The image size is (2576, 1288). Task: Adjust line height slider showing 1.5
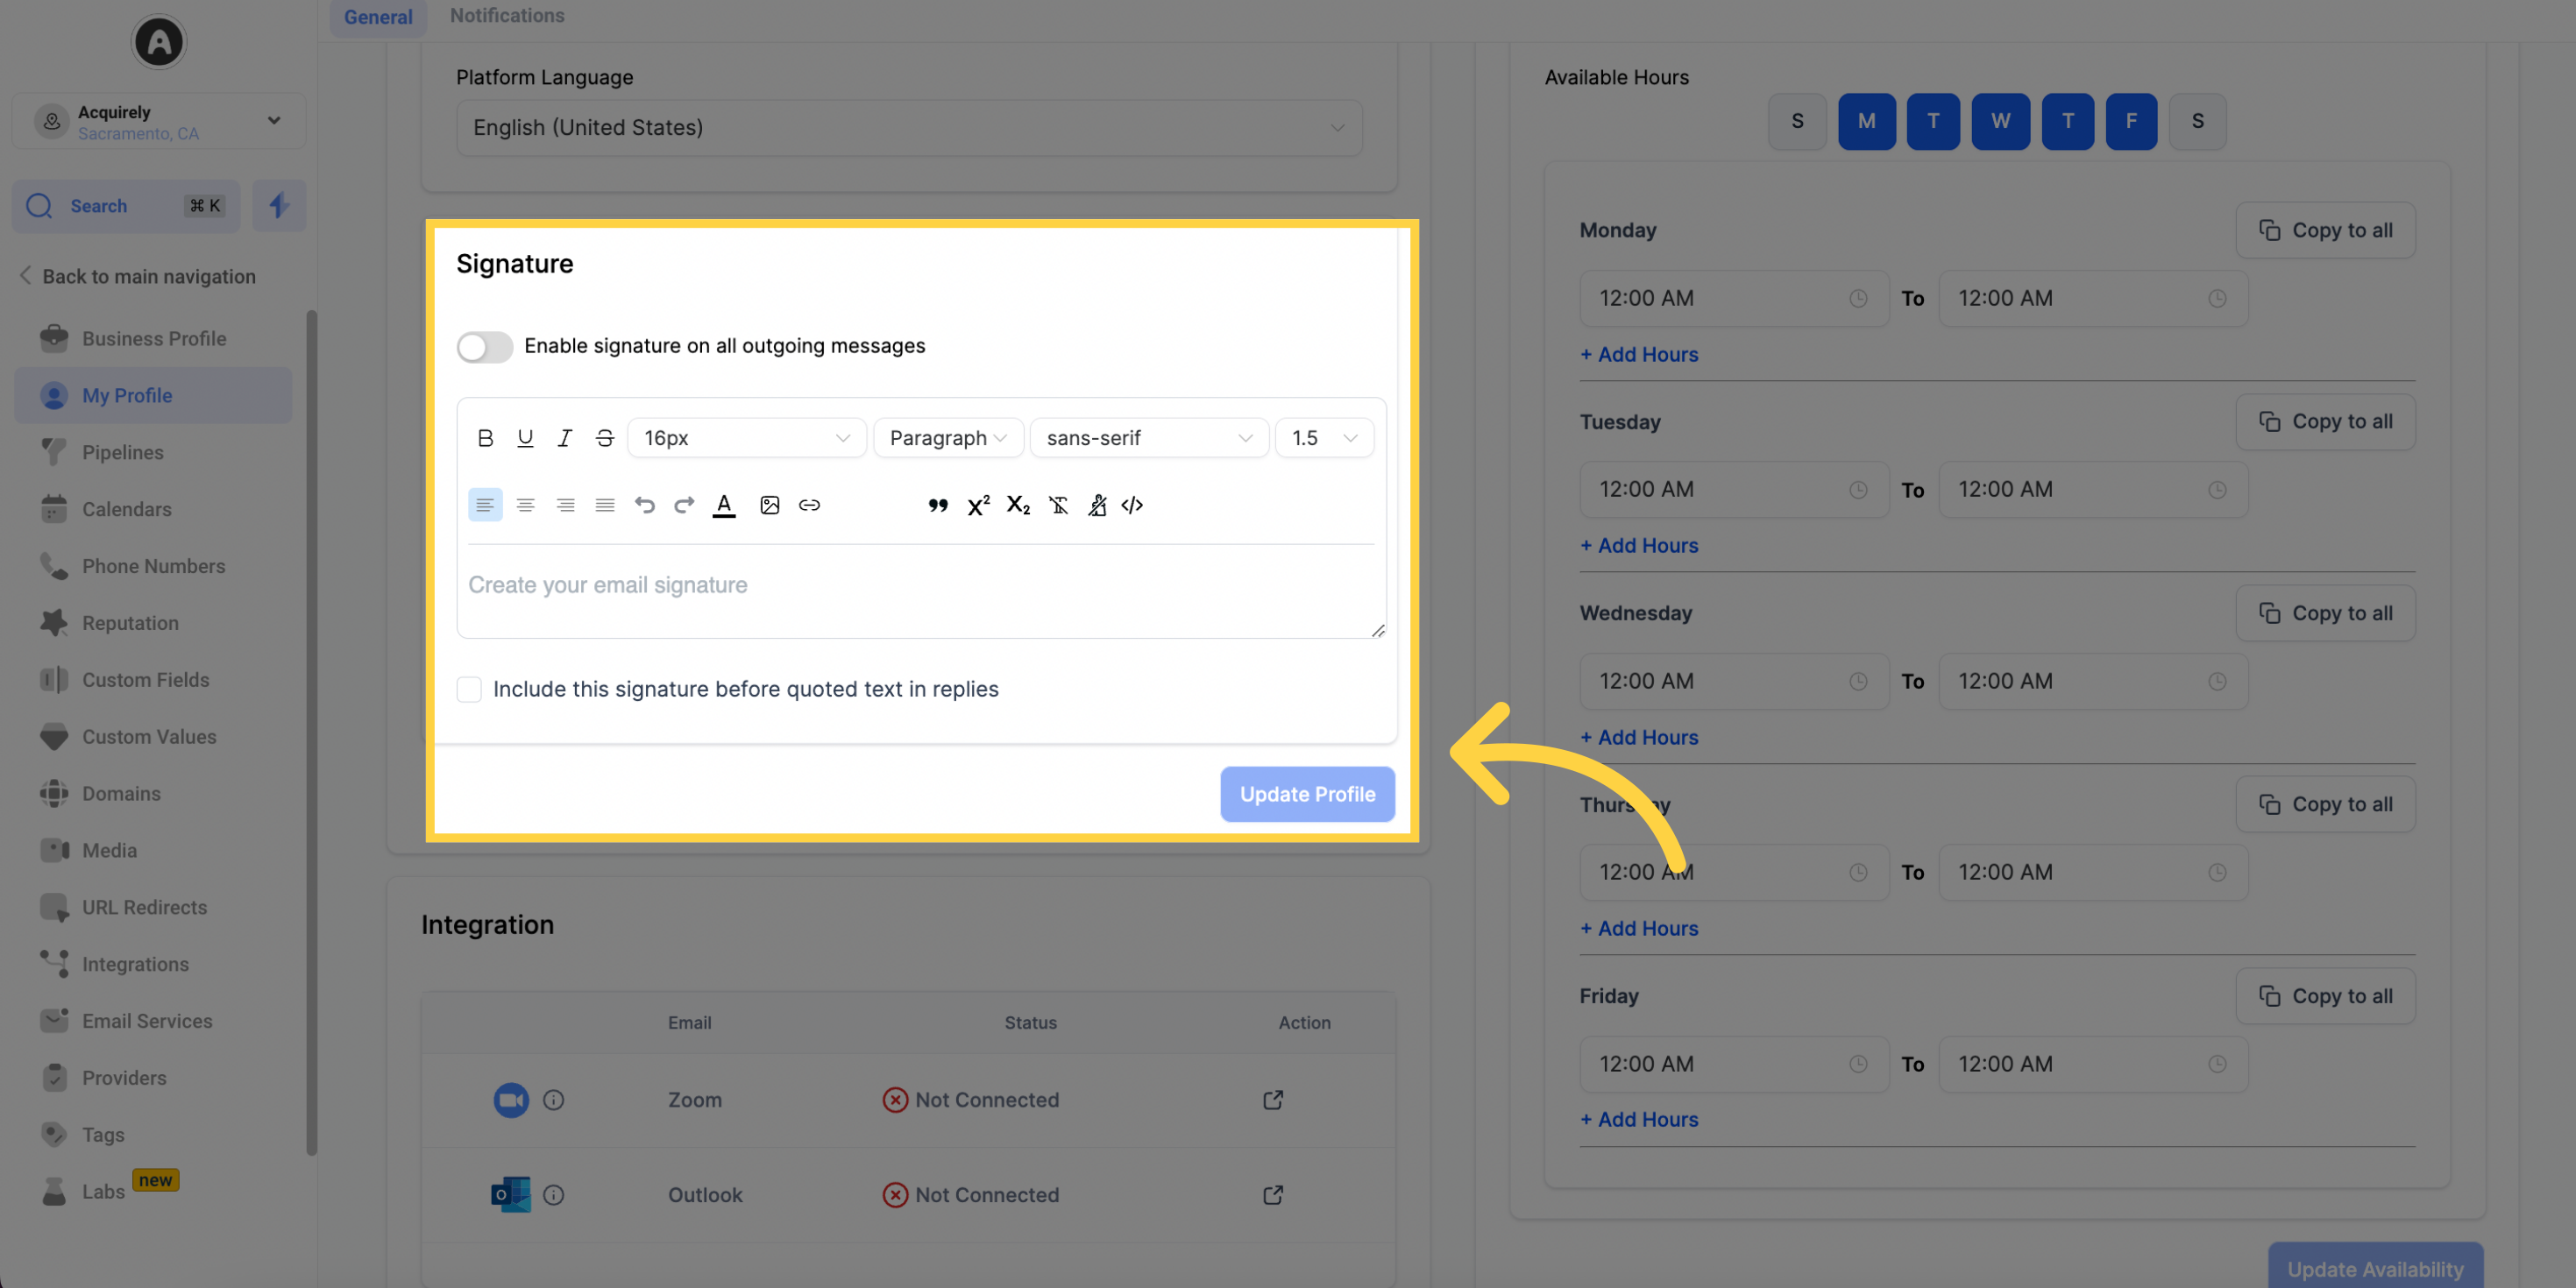pos(1323,437)
